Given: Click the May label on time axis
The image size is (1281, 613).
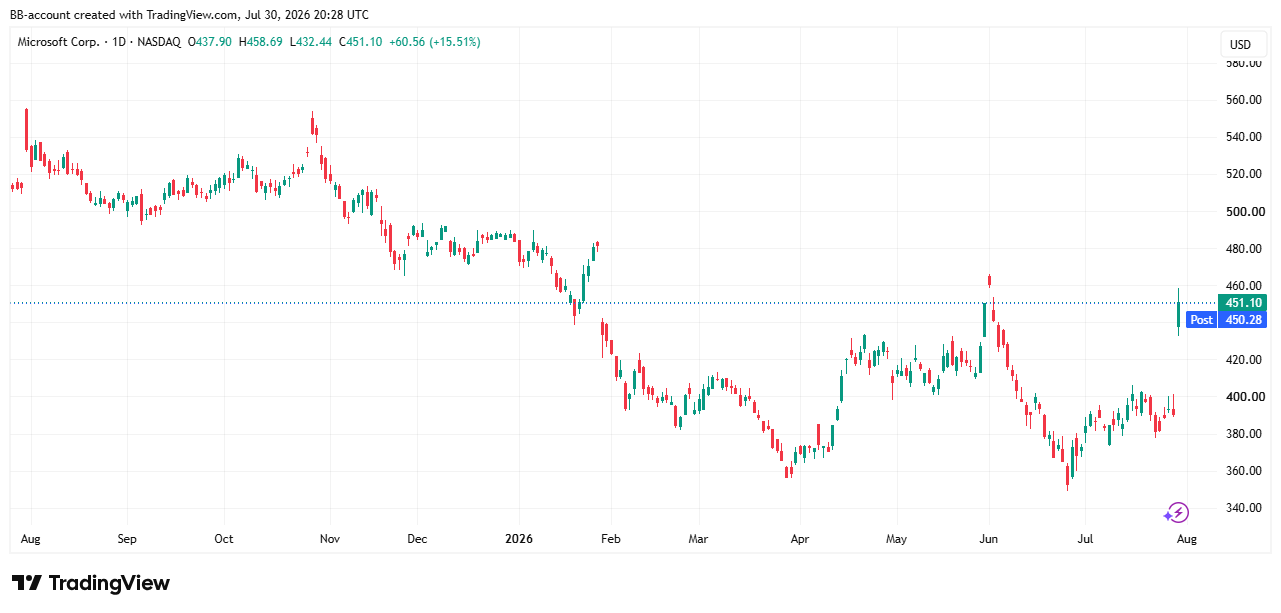Looking at the screenshot, I should (x=896, y=539).
